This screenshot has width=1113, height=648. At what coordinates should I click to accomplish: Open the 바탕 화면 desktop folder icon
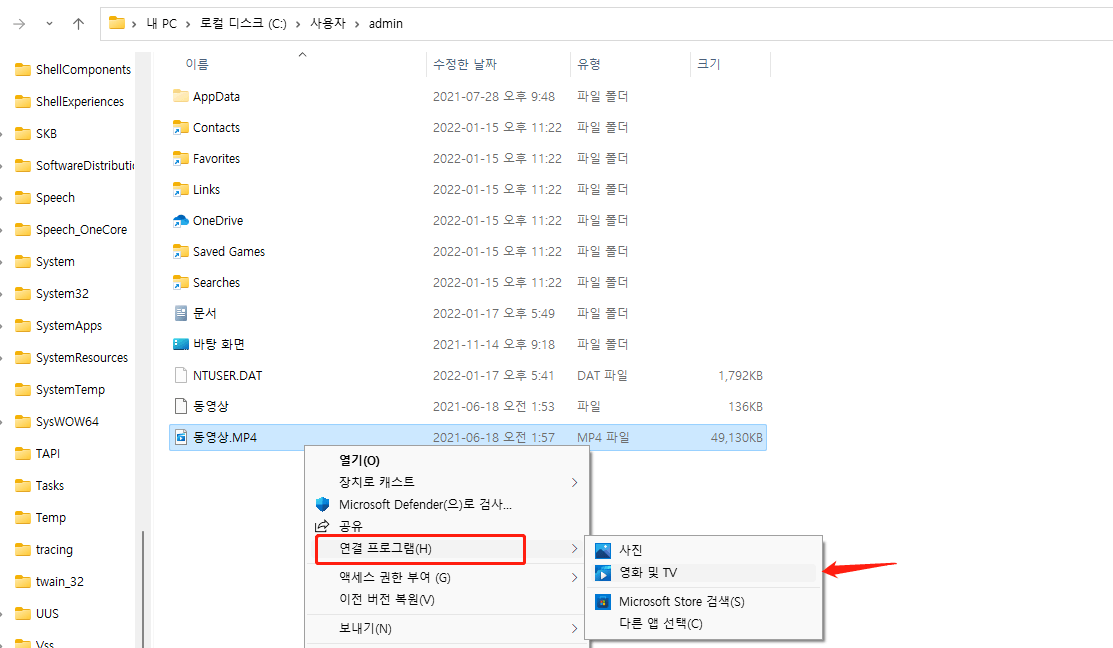pyautogui.click(x=182, y=344)
